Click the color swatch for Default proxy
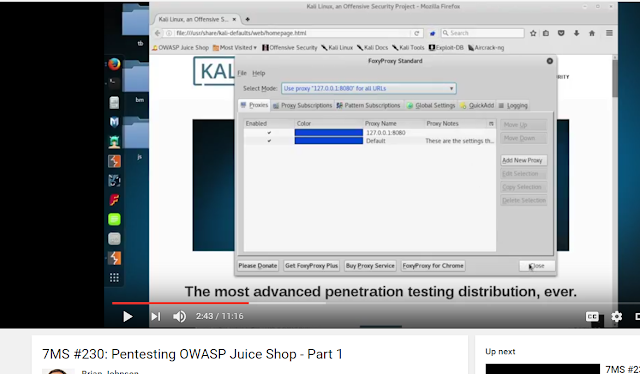Screen dimensions: 640x374 pos(329,141)
